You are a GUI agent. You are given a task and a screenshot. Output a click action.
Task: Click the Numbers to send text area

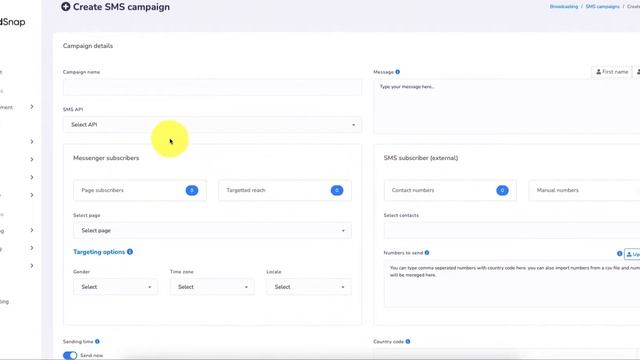pos(512,284)
